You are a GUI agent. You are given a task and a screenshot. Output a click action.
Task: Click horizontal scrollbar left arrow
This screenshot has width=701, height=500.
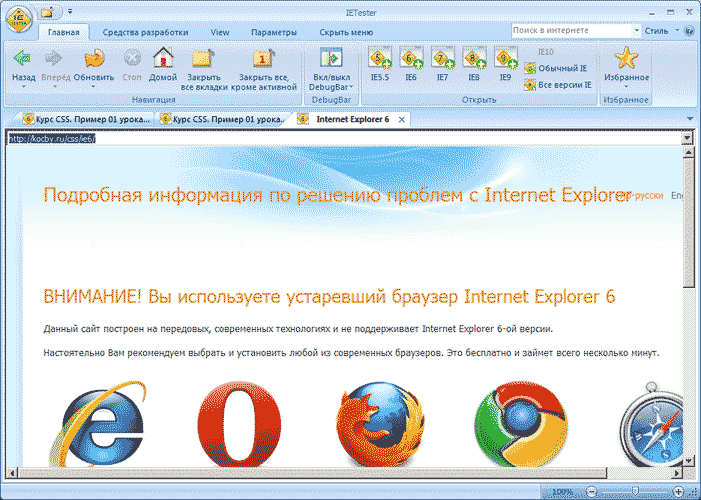tap(12, 473)
